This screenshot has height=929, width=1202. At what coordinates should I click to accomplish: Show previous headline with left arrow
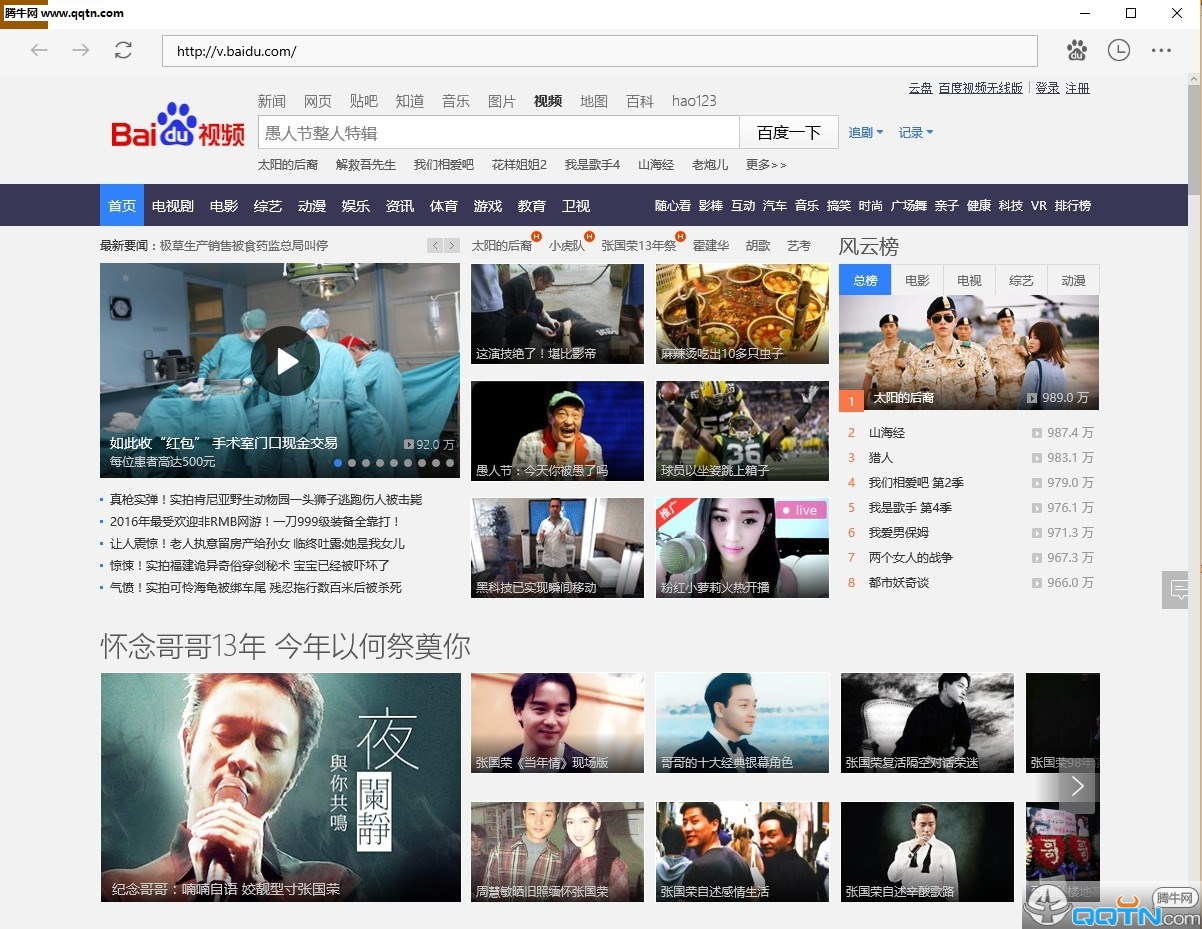coord(435,245)
